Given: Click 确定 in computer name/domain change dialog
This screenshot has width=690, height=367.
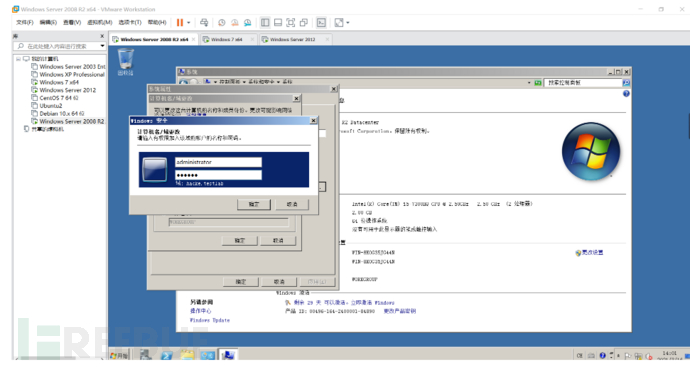Looking at the screenshot, I should 239,241.
